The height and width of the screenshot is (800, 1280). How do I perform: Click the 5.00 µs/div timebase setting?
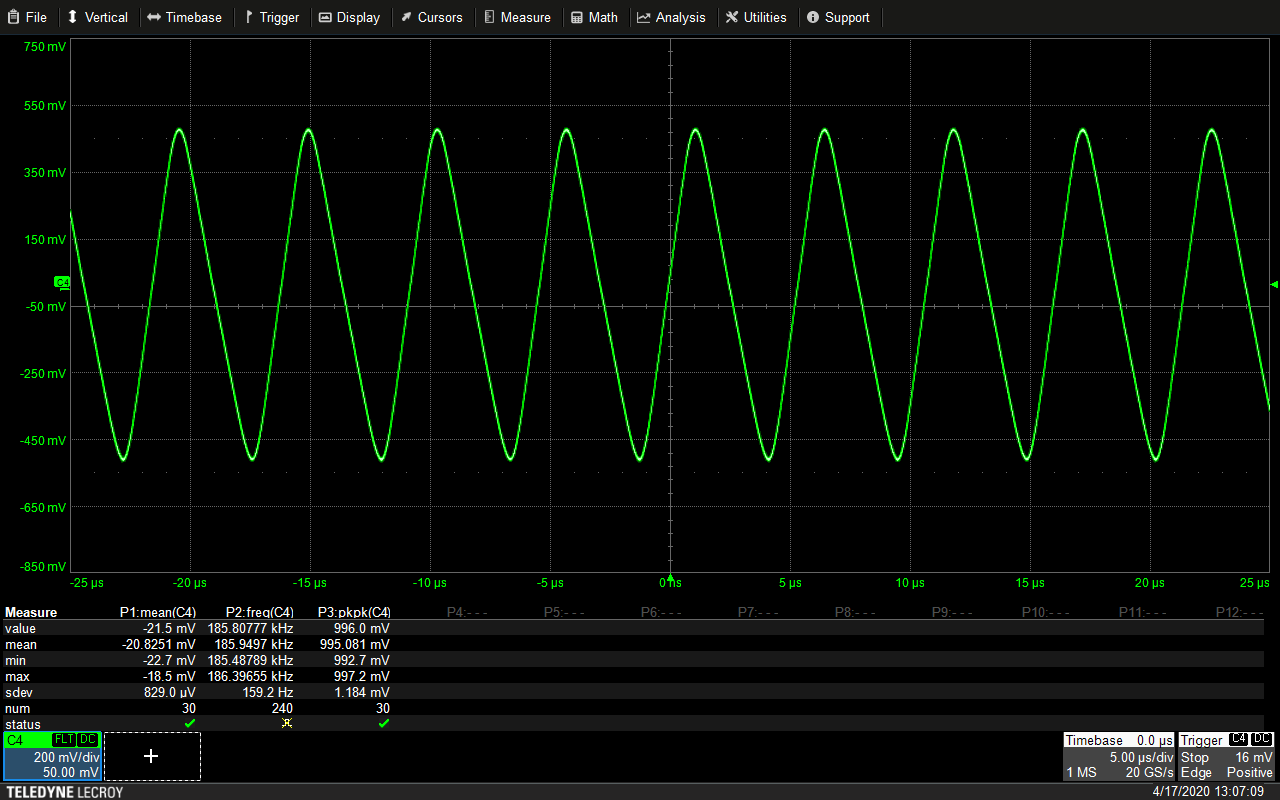pyautogui.click(x=1141, y=757)
